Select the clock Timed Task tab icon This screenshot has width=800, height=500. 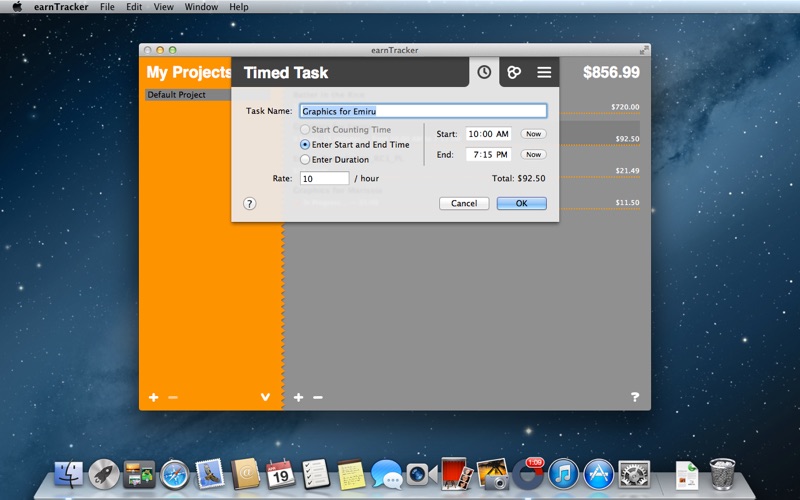[484, 72]
